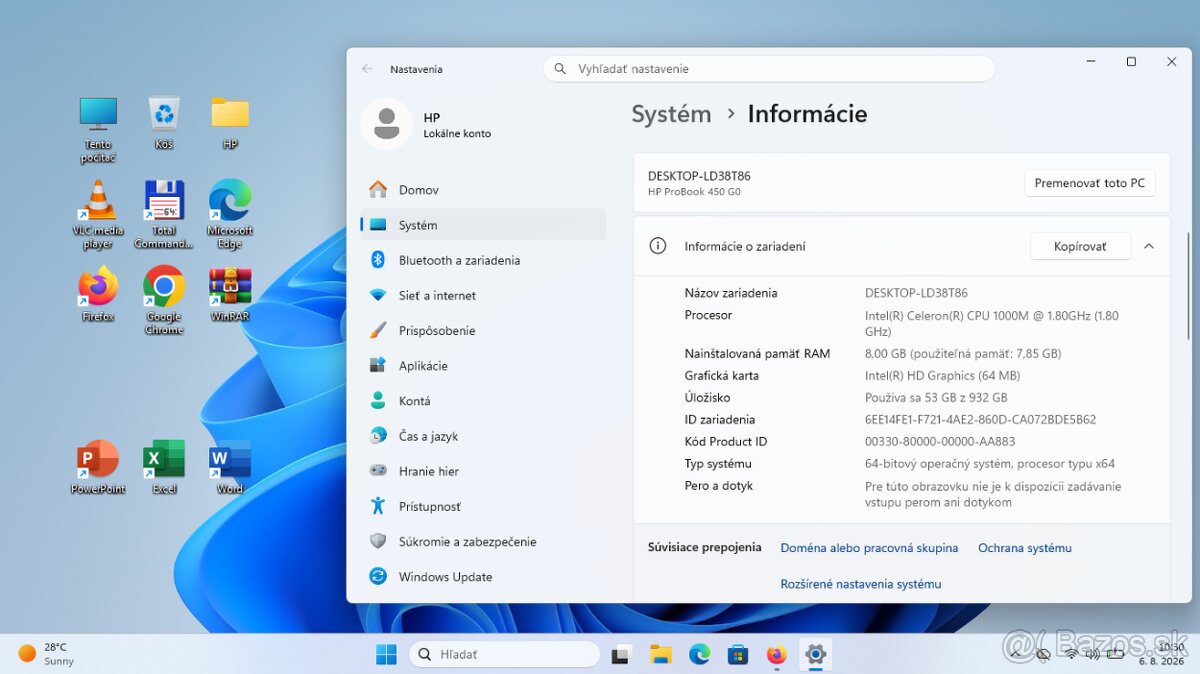Click Premenovať toto PC button
The width and height of the screenshot is (1200, 674).
point(1089,183)
